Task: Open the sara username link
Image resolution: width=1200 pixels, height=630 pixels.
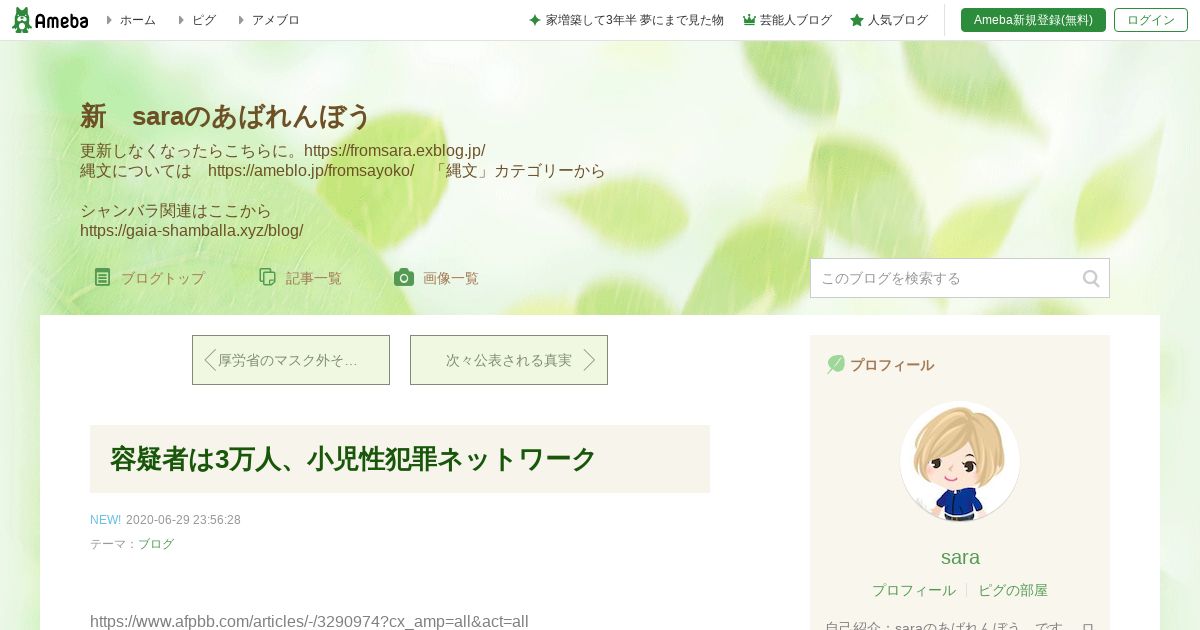Action: [x=960, y=557]
